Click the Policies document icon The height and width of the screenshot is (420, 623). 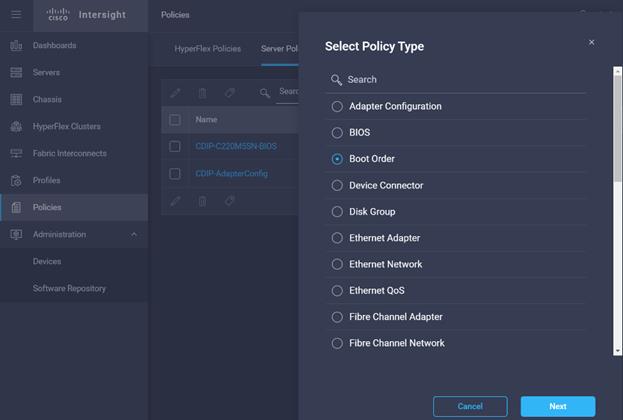tap(16, 207)
